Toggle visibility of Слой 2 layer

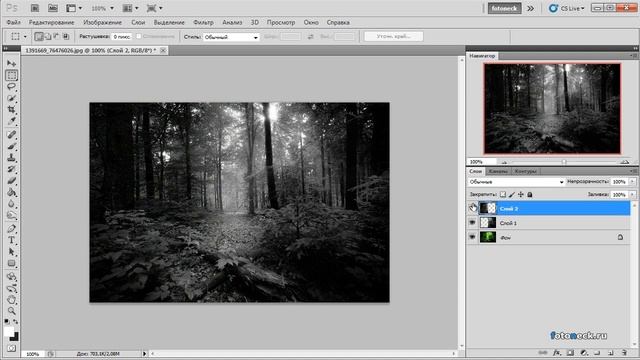click(x=472, y=208)
